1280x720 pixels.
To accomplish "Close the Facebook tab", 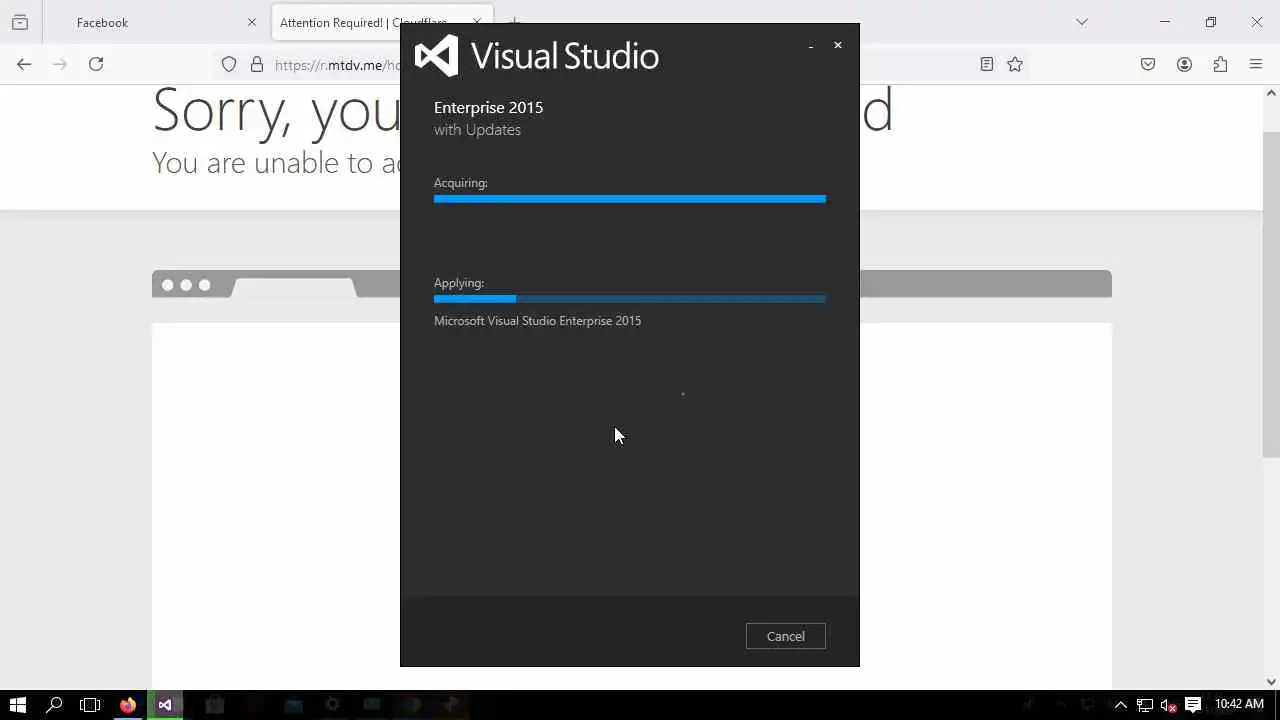I will (252, 22).
